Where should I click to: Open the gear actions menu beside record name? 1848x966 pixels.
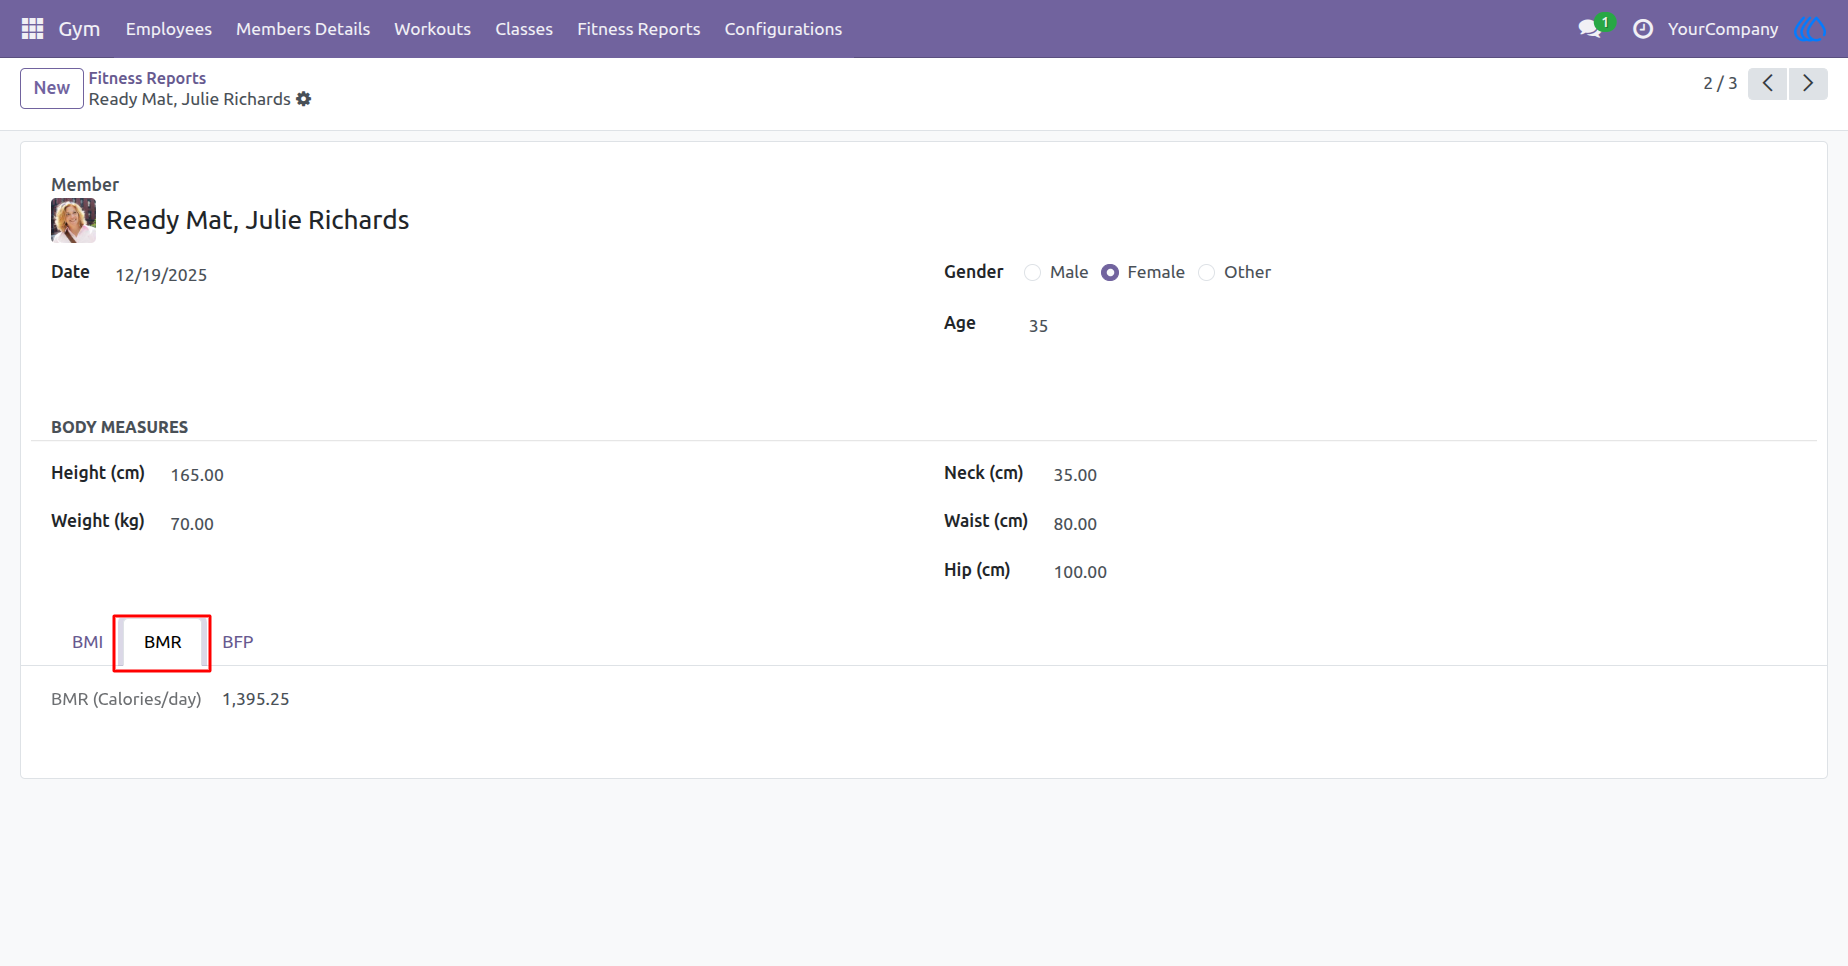coord(304,99)
